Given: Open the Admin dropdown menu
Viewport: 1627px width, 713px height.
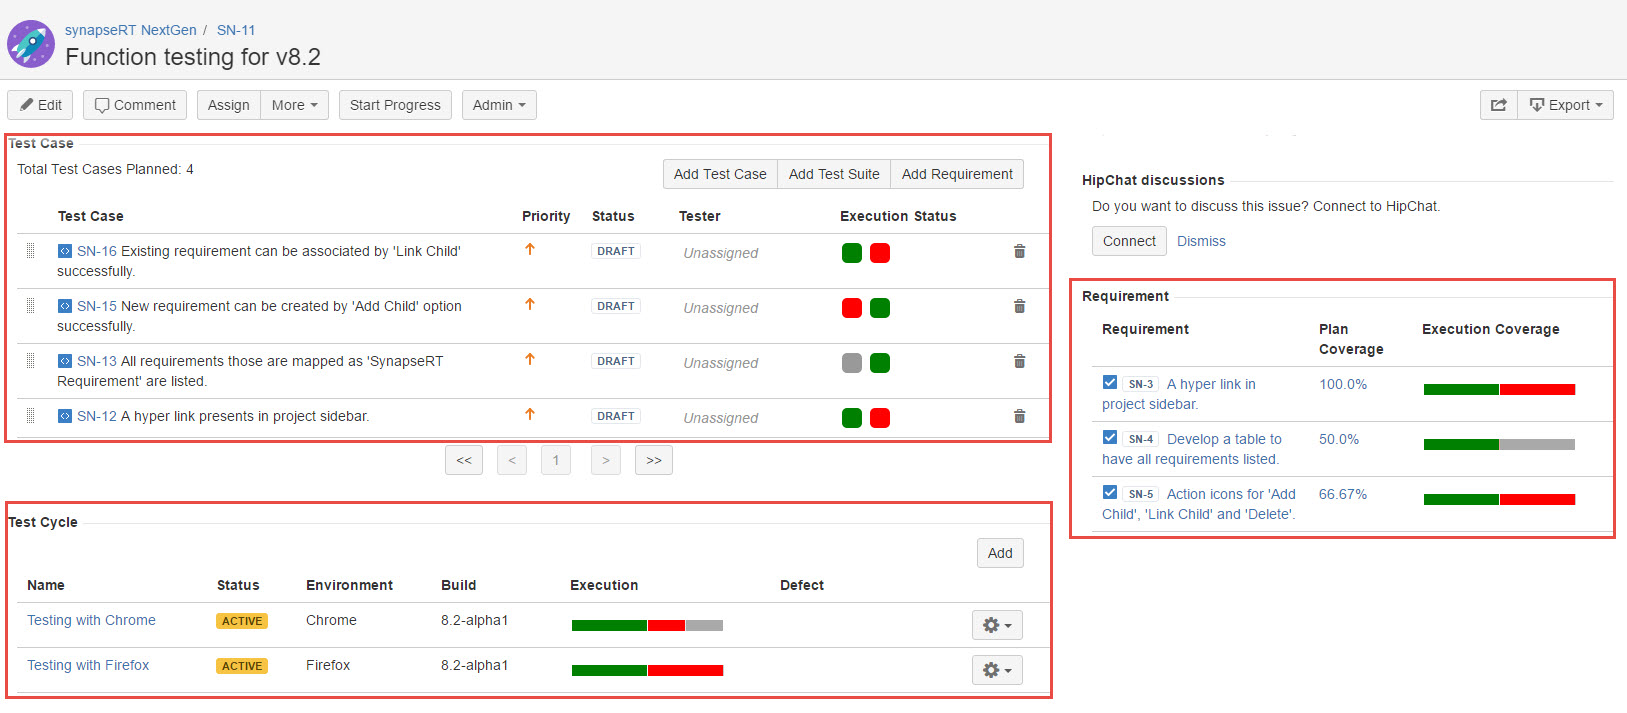Looking at the screenshot, I should [x=499, y=105].
